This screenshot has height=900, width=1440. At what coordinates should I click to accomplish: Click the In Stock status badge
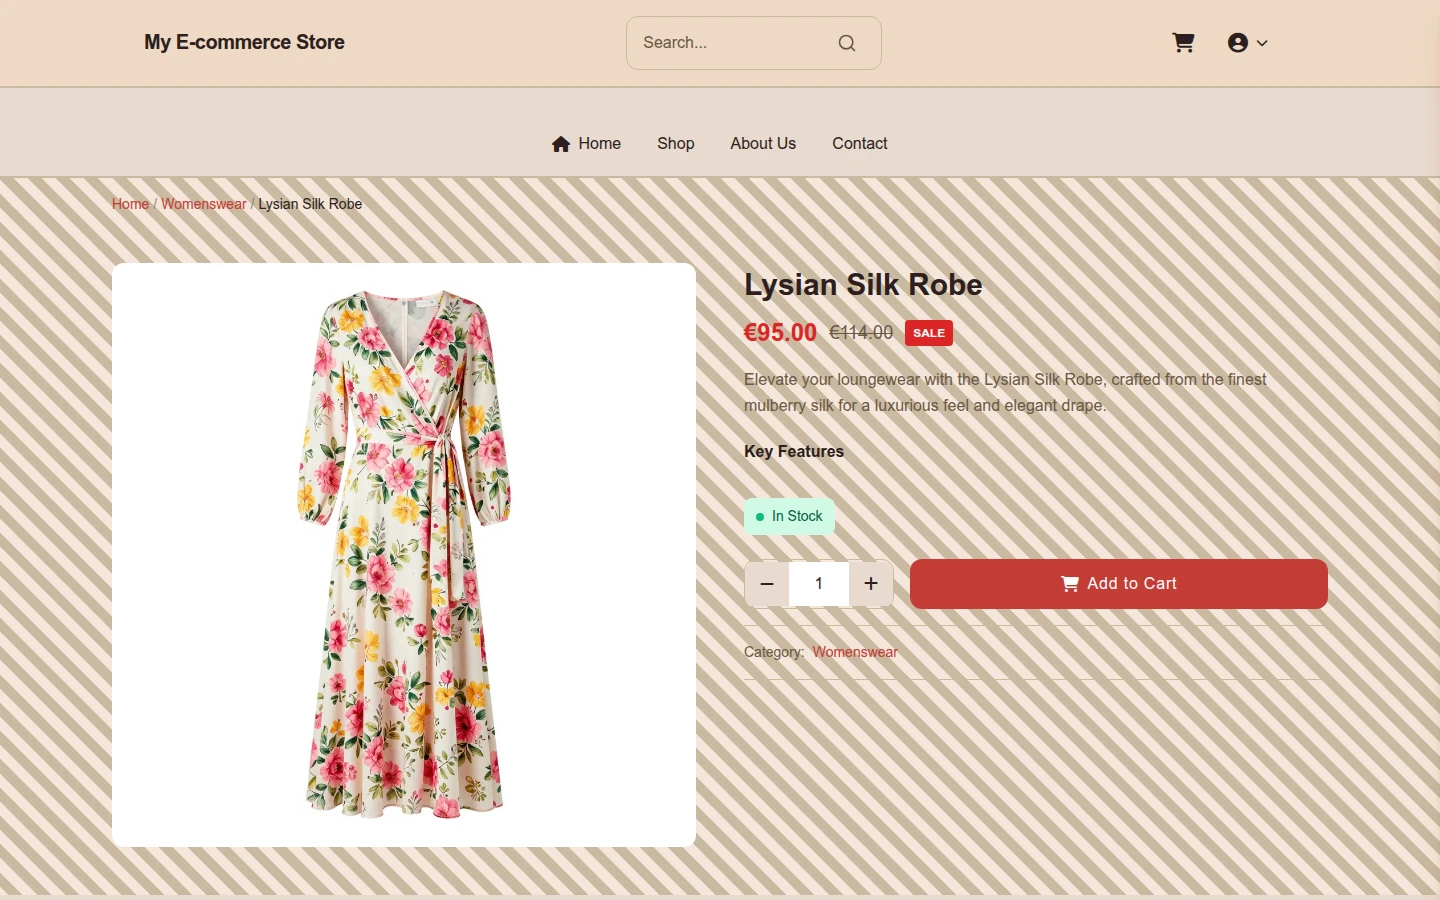[x=789, y=516]
